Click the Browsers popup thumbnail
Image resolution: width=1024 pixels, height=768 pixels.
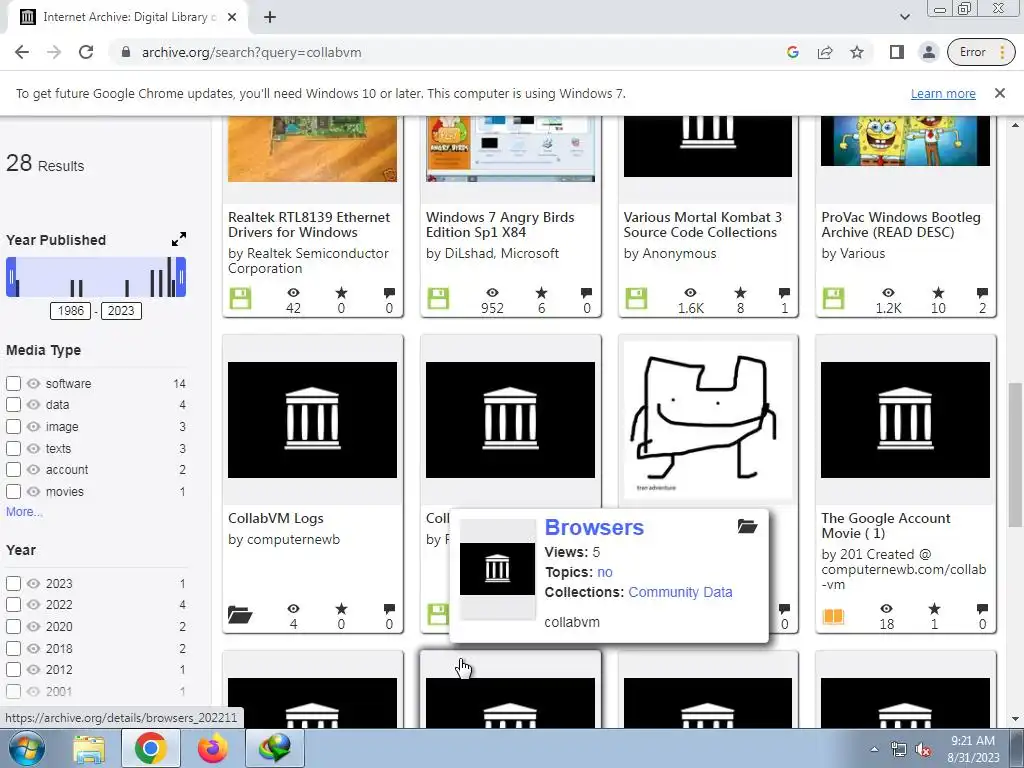click(497, 569)
